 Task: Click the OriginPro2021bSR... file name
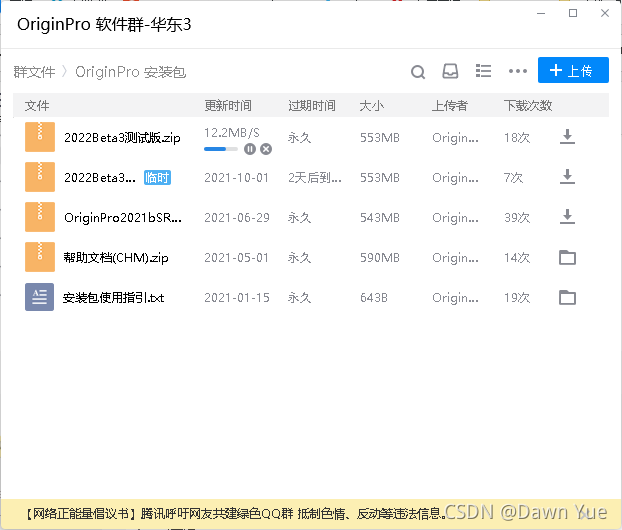pyautogui.click(x=123, y=217)
